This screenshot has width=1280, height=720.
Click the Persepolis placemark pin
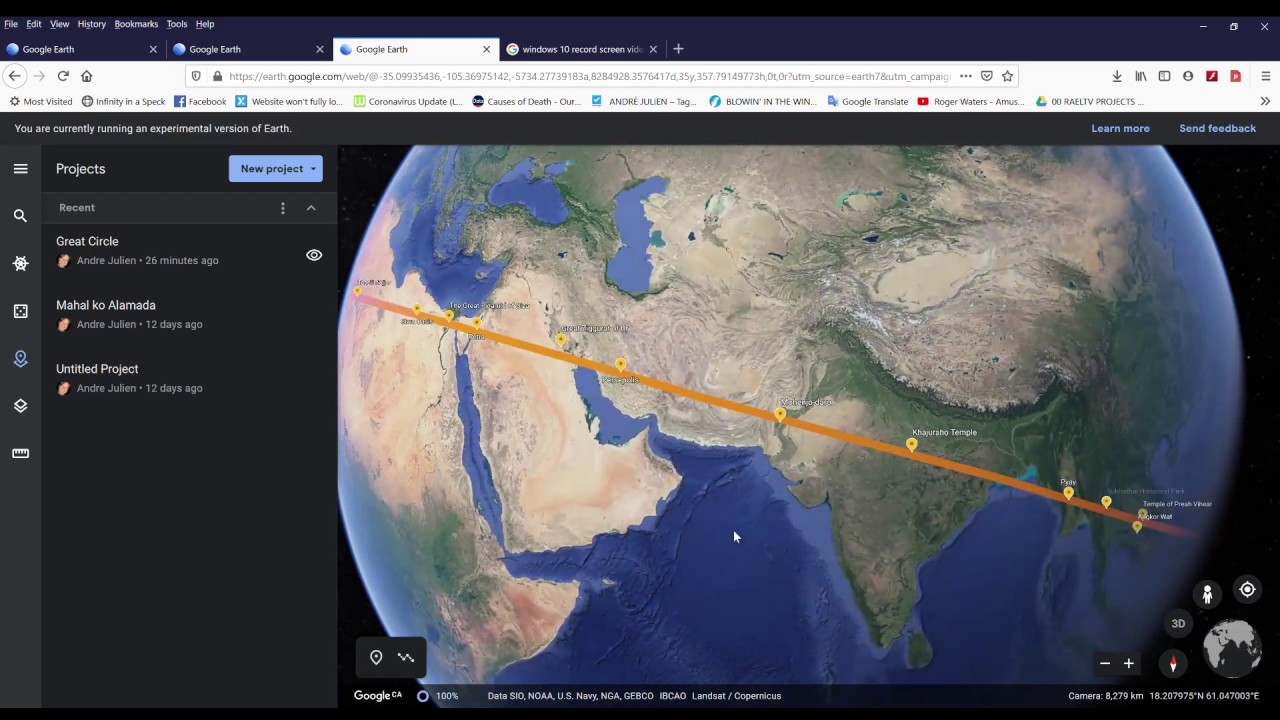621,365
